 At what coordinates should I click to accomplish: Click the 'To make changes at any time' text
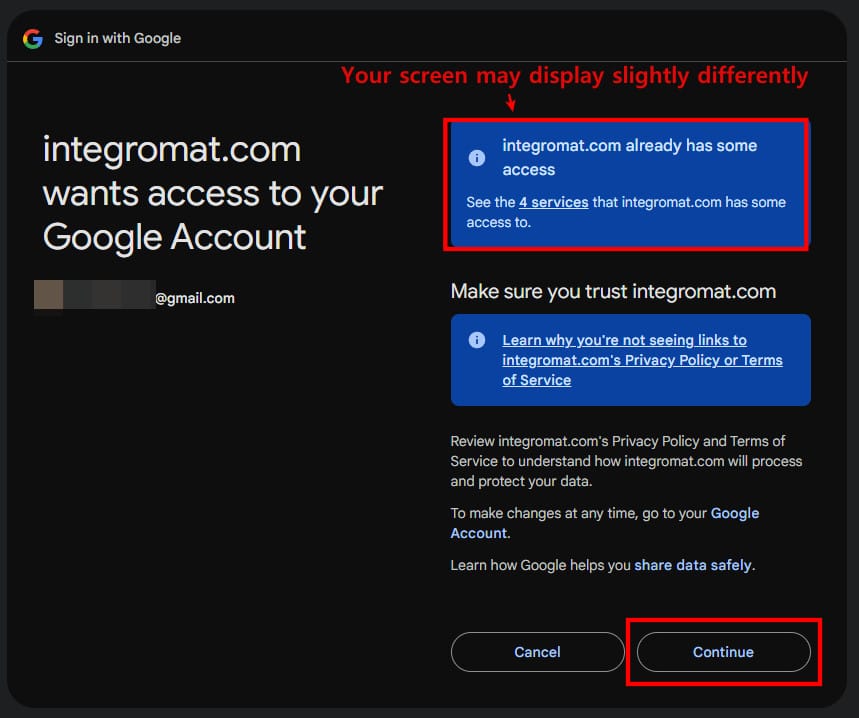(579, 513)
